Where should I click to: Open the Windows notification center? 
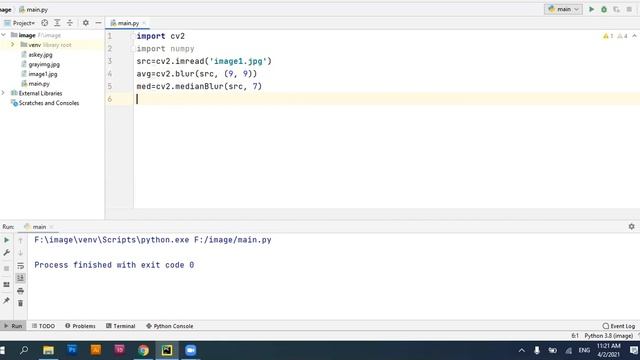(633, 350)
